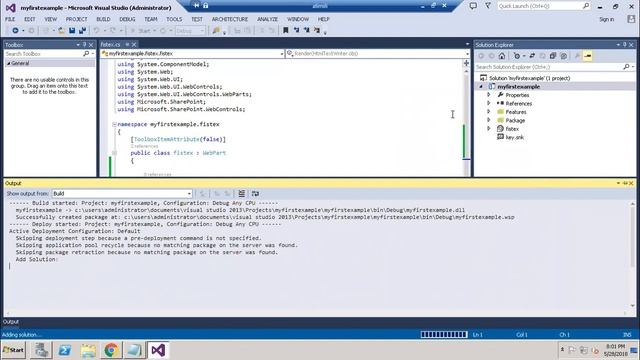Click the Start debugging button
The width and height of the screenshot is (640, 360).
pyautogui.click(x=141, y=31)
